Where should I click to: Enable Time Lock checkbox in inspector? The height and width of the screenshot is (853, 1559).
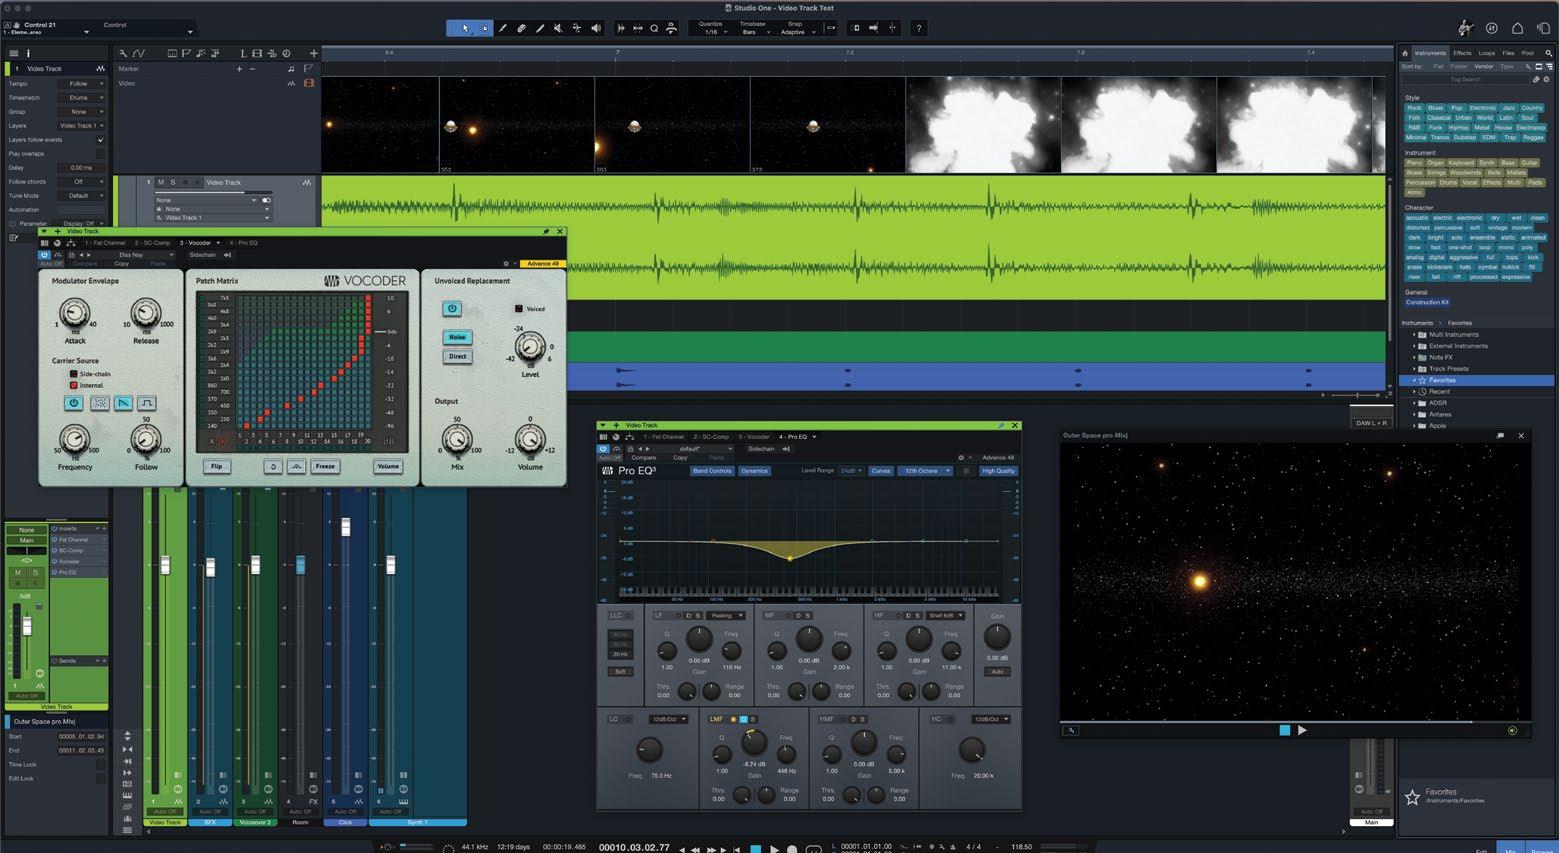tap(100, 765)
